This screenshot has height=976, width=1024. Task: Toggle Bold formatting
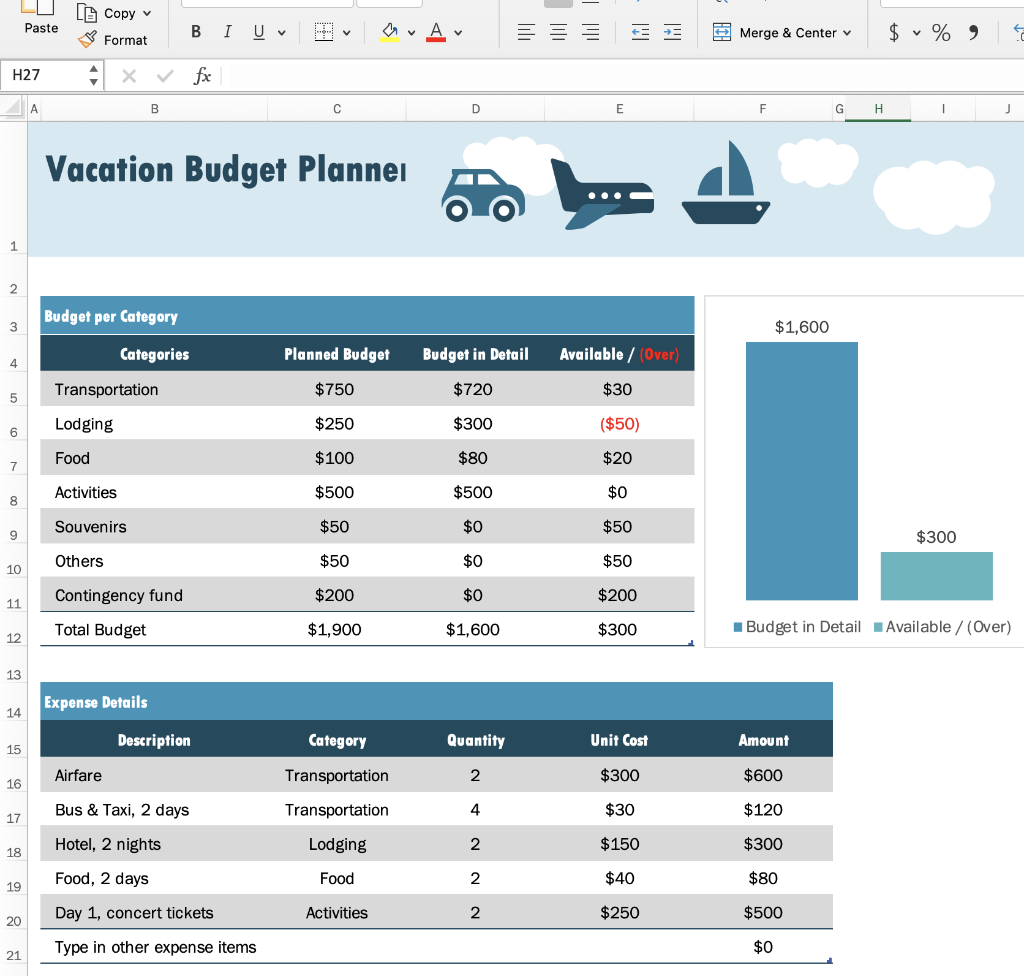click(x=196, y=31)
